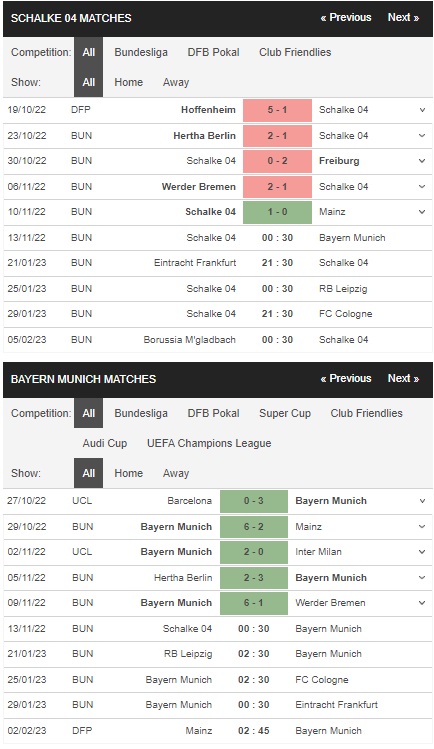
Task: Expand the Hertha Berlin 2-1 Schalke match details
Action: (422, 136)
